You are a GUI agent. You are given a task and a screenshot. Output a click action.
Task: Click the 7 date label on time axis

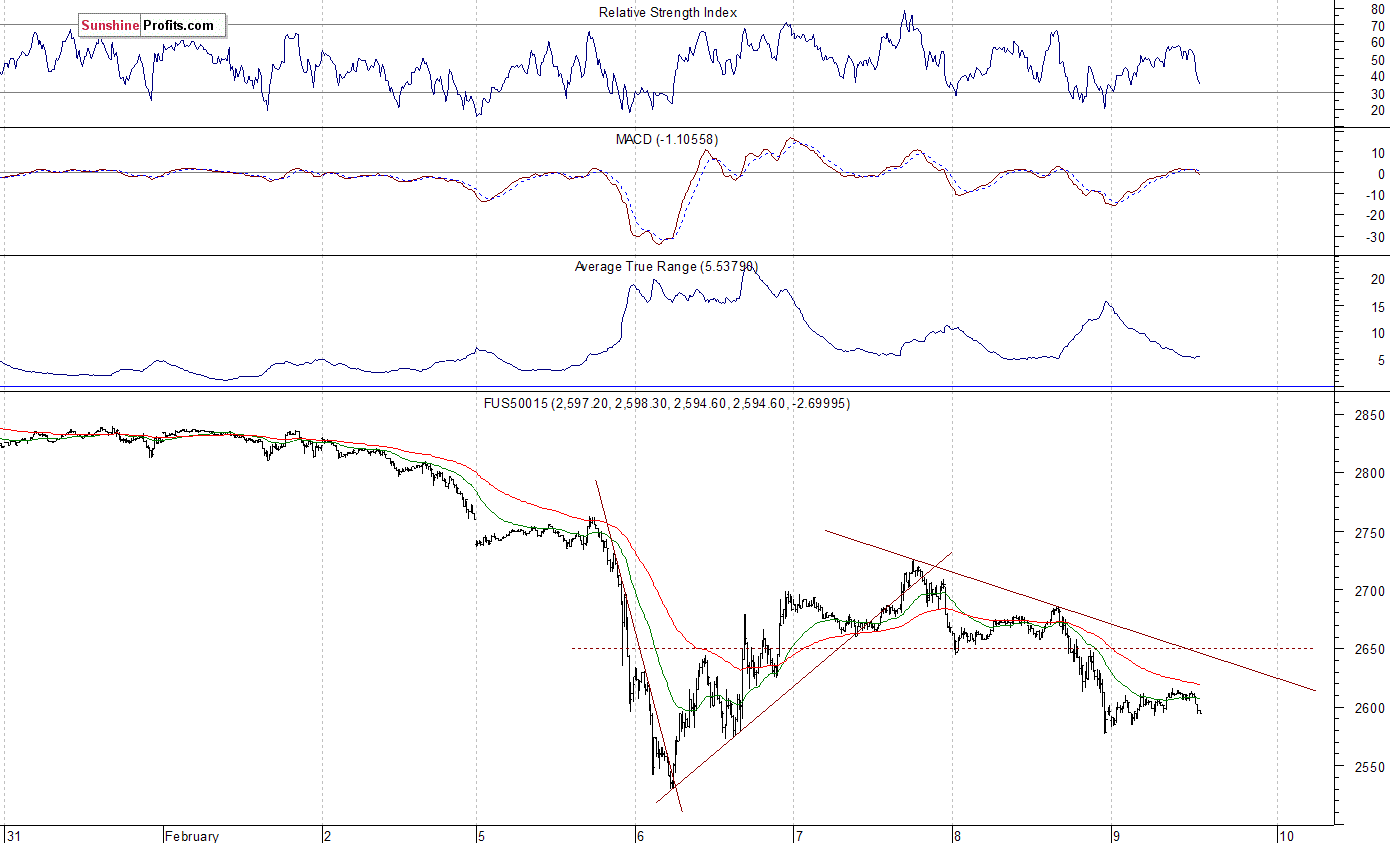tap(798, 835)
